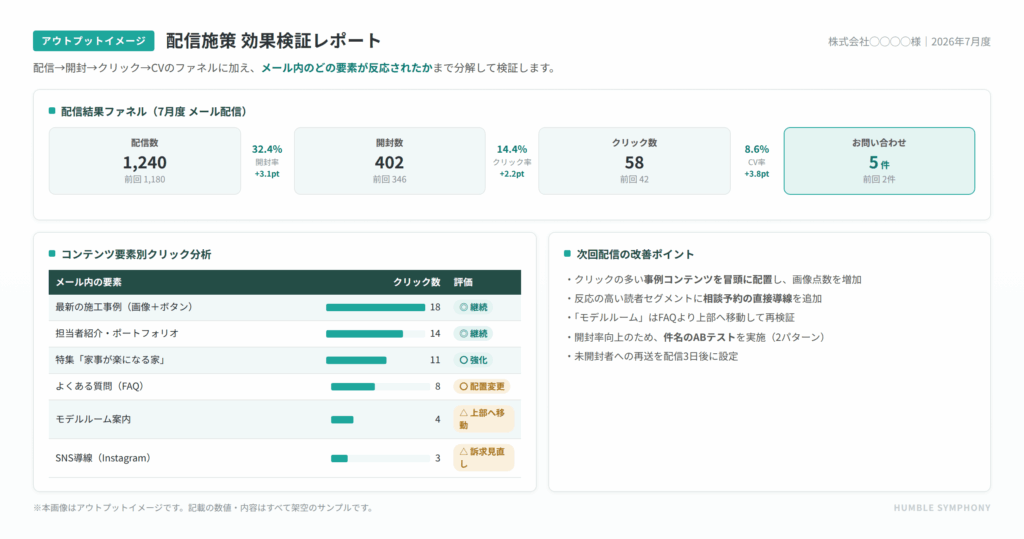
Task: Select the 配信施策 効果検証レポート title
Action: point(273,41)
